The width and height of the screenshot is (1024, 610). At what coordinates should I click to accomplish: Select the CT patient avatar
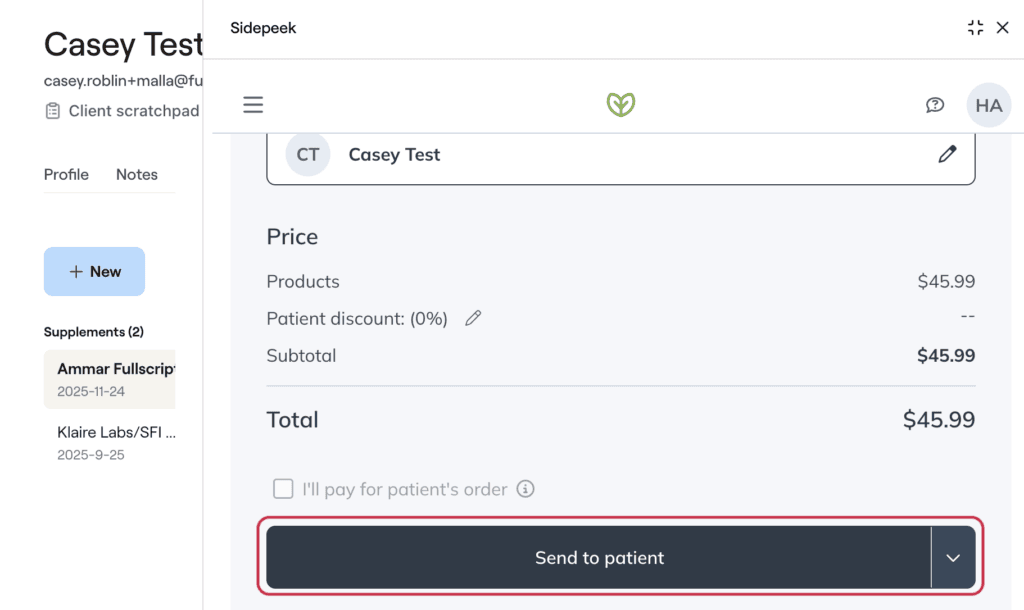(x=308, y=154)
